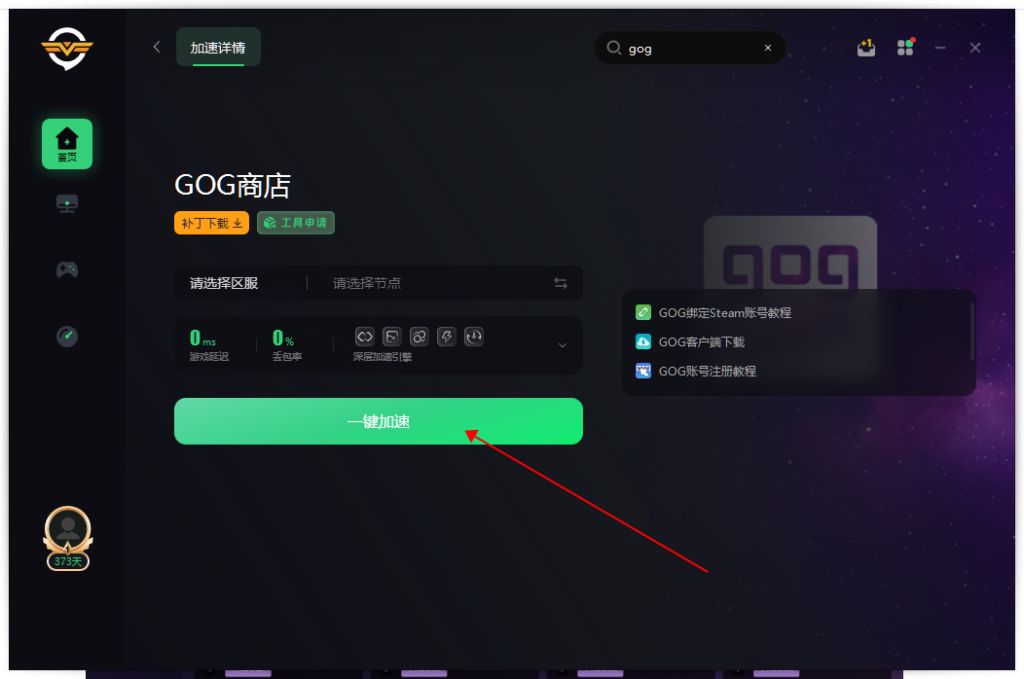Click the 补丁下载 patch download button

[x=212, y=223]
